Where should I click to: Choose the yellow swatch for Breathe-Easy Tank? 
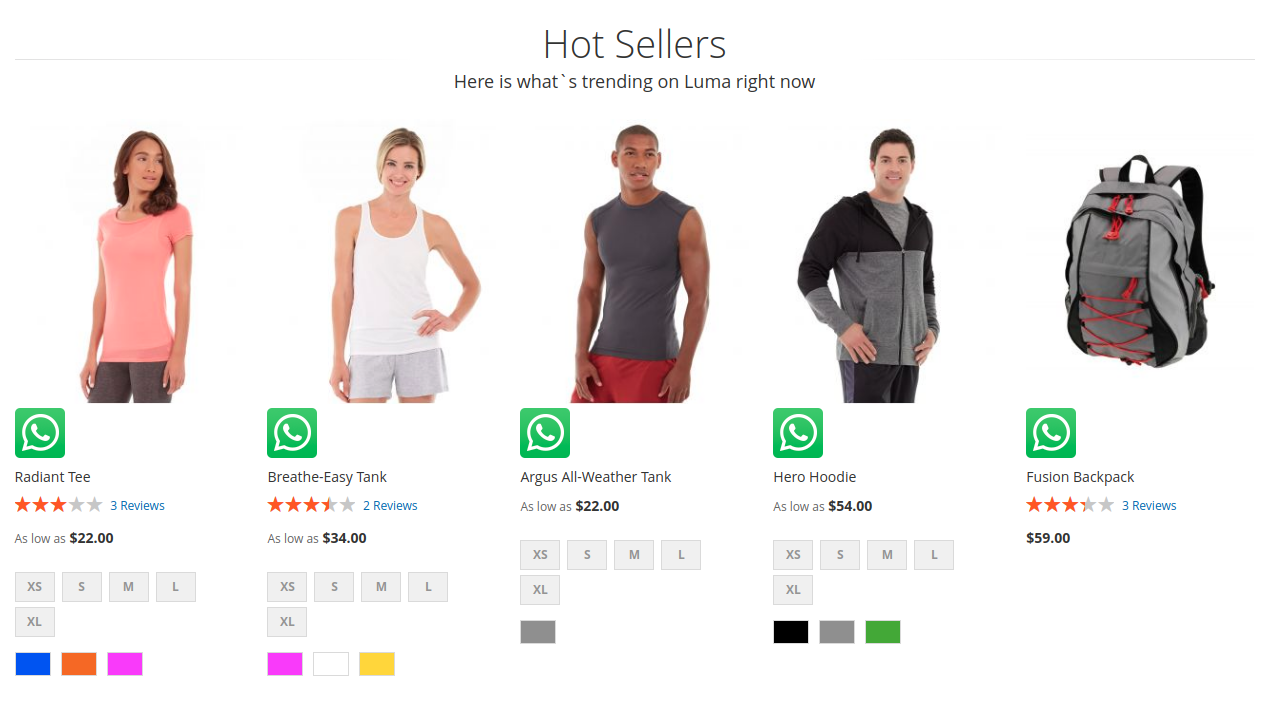click(x=377, y=664)
